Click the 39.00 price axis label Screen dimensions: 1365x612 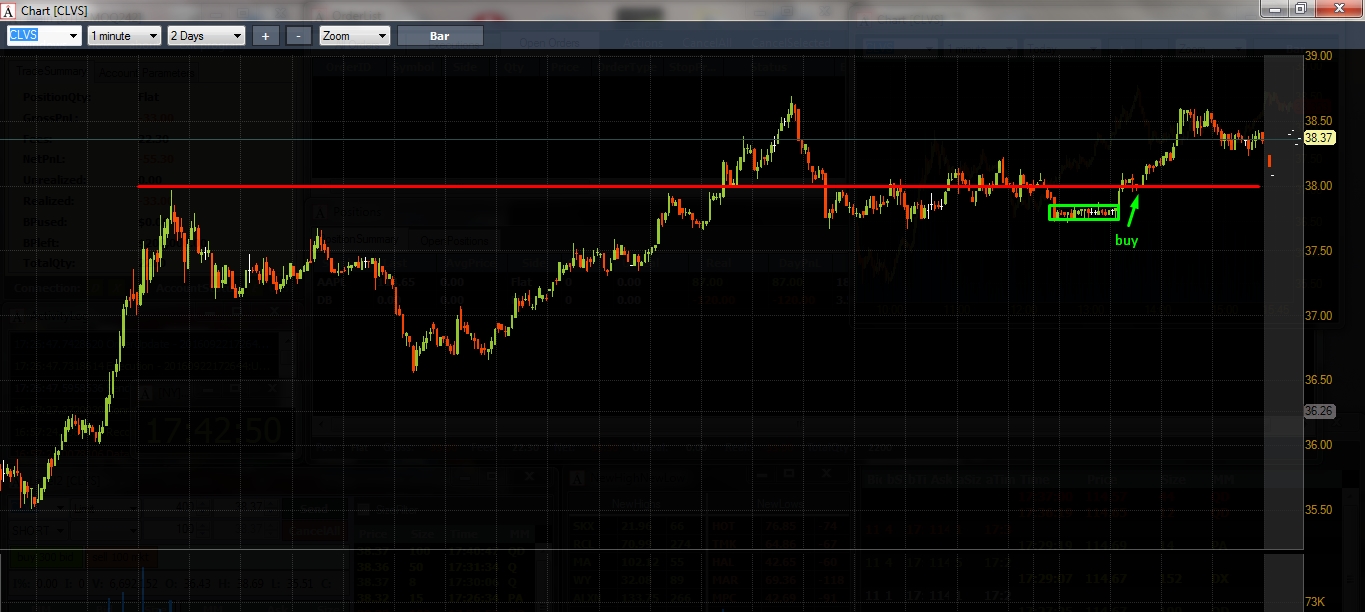[1319, 56]
